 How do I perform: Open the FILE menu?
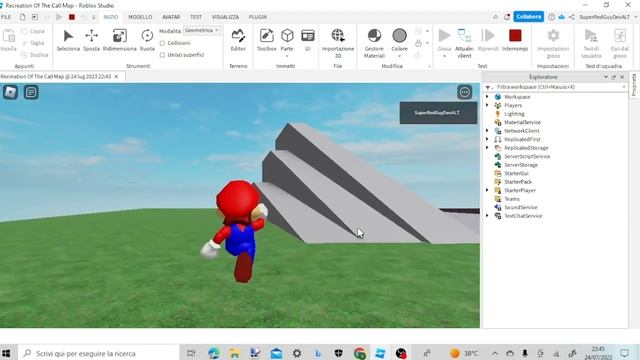(6, 17)
